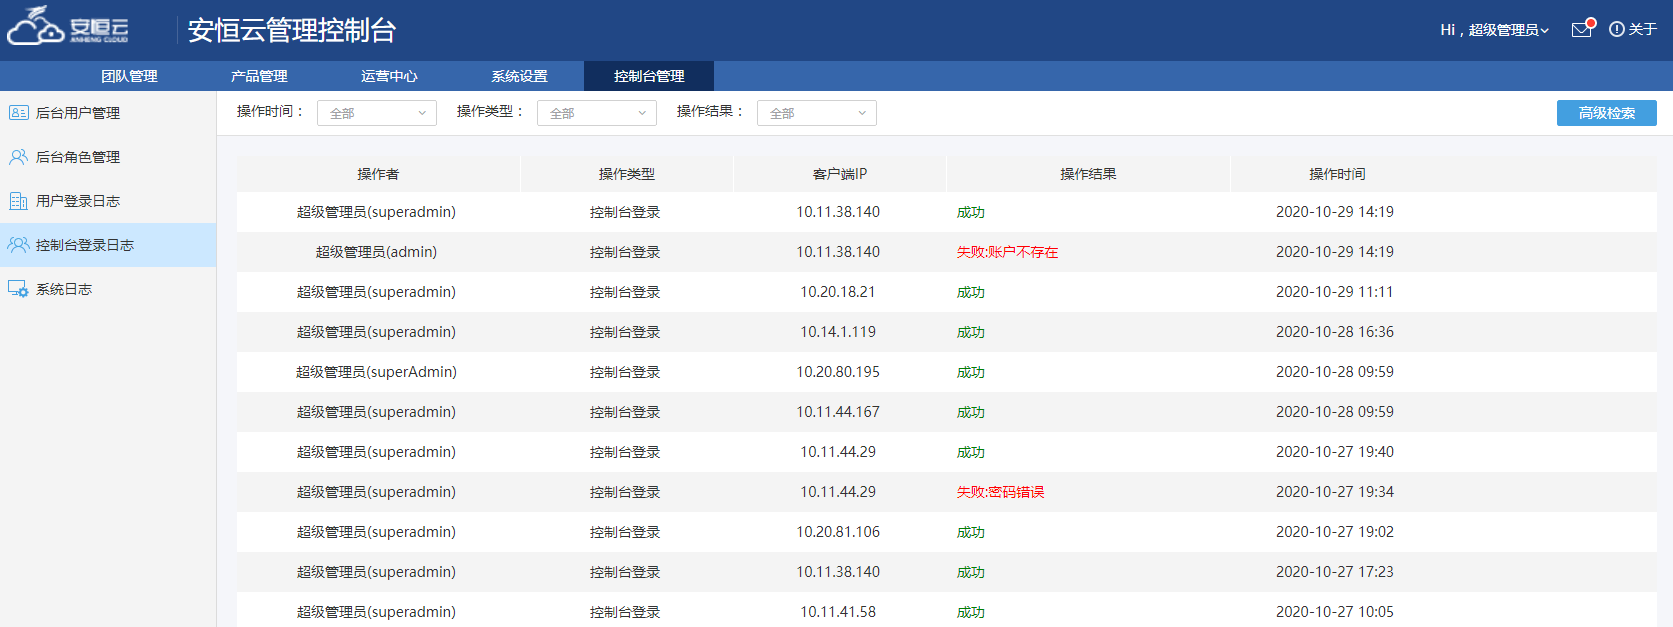This screenshot has height=627, width=1673.
Task: Click the 安恒云 cloud logo
Action: coord(68,27)
